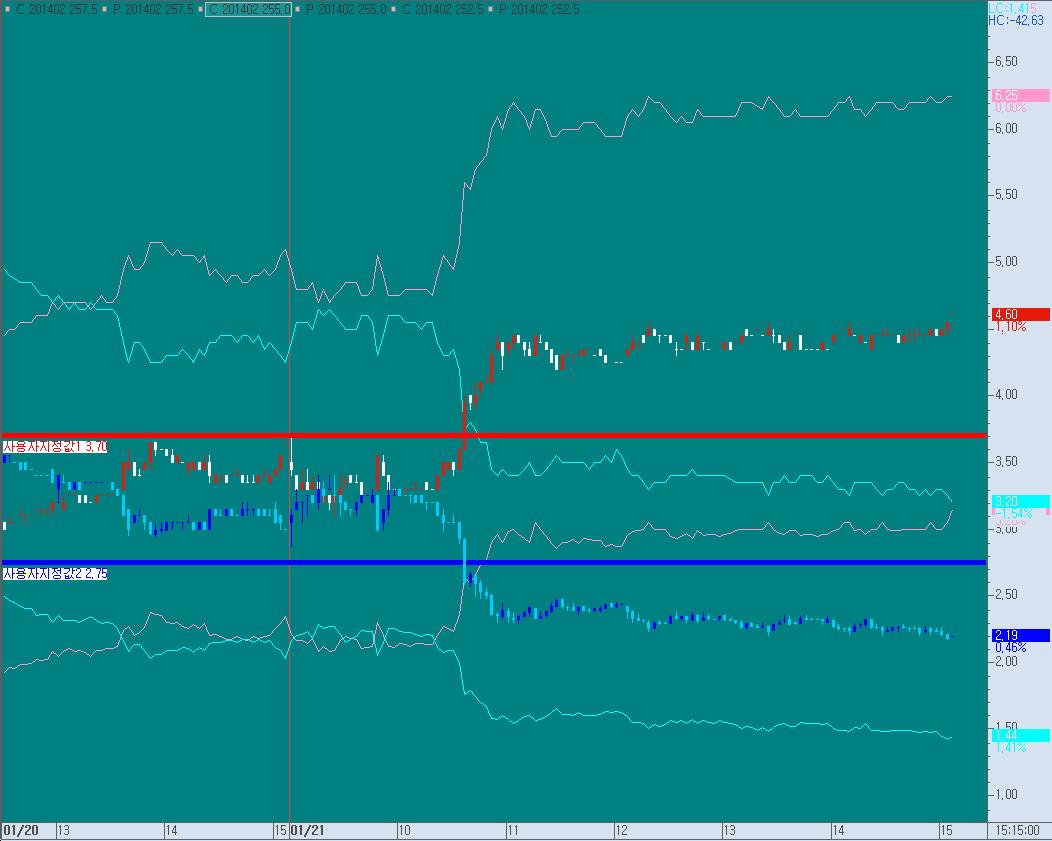Click the P 201402 257,5 legend marker
The width and height of the screenshot is (1052, 841).
[104, 9]
